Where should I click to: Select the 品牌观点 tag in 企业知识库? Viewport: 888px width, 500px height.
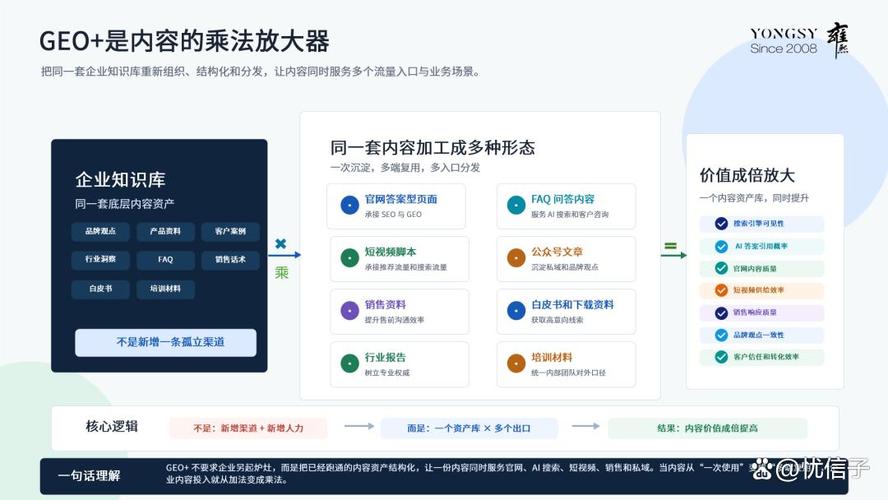[x=100, y=231]
